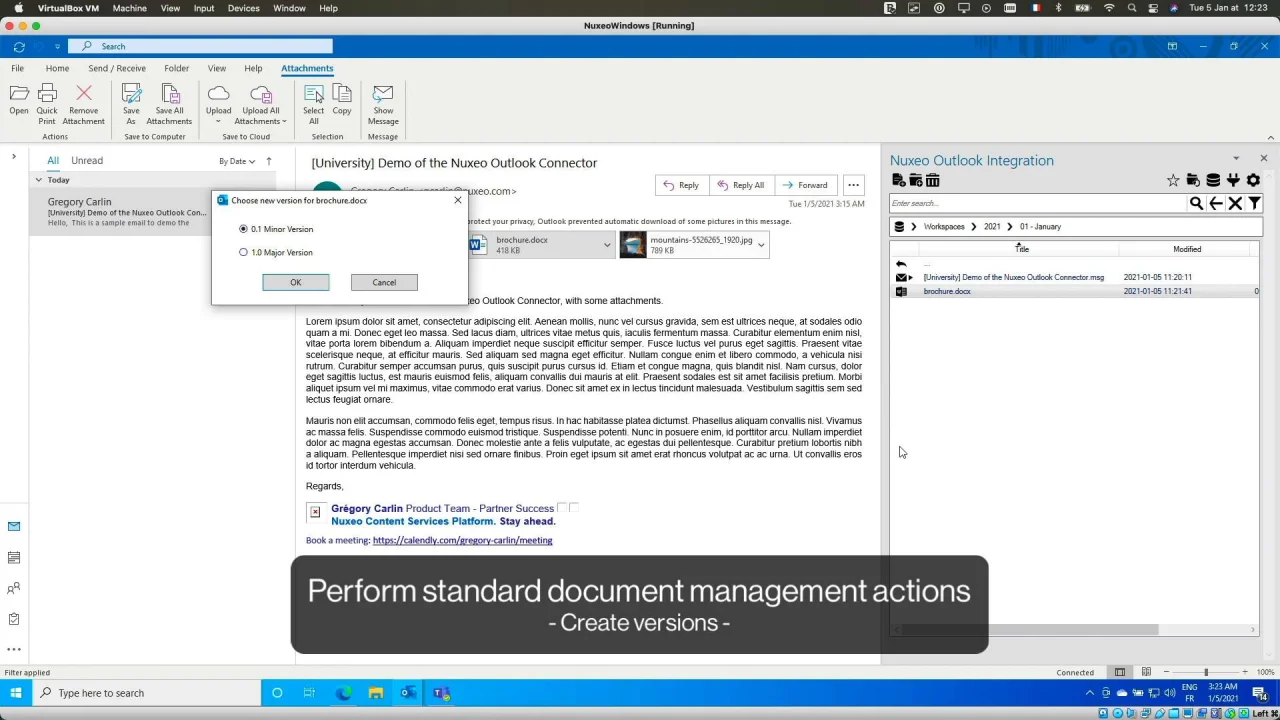
Task: Clear Nuxeo search with X icon
Action: tap(1235, 204)
